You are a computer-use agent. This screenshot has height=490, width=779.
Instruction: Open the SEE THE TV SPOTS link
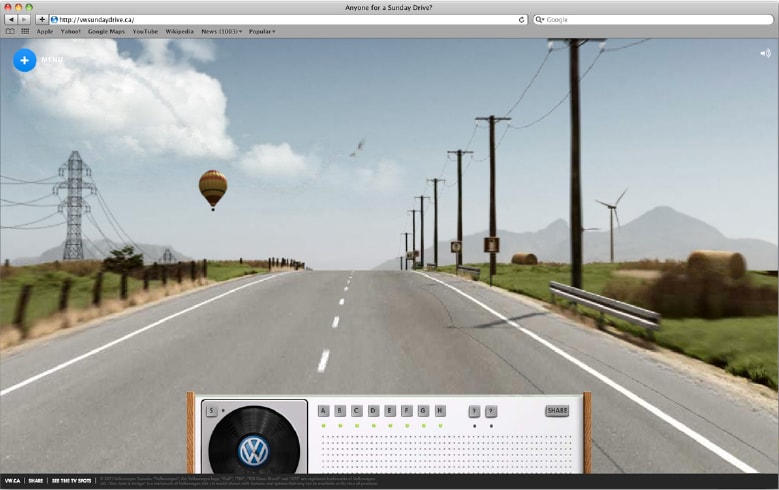click(x=72, y=481)
